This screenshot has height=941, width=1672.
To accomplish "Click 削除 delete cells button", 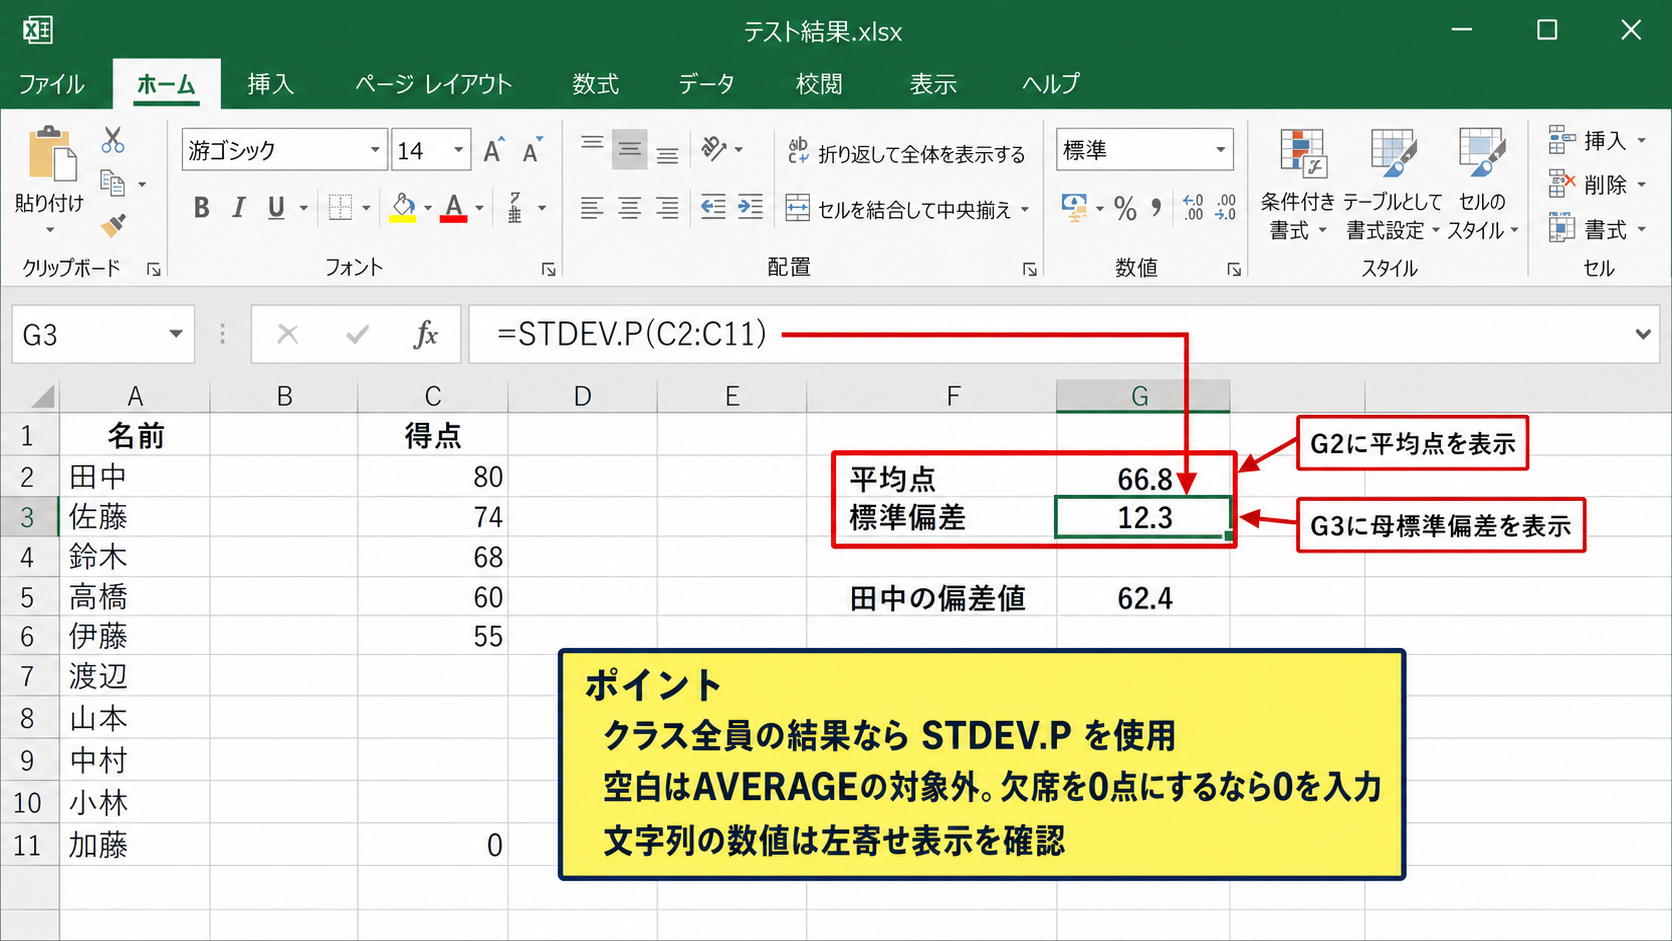I will [x=1596, y=185].
